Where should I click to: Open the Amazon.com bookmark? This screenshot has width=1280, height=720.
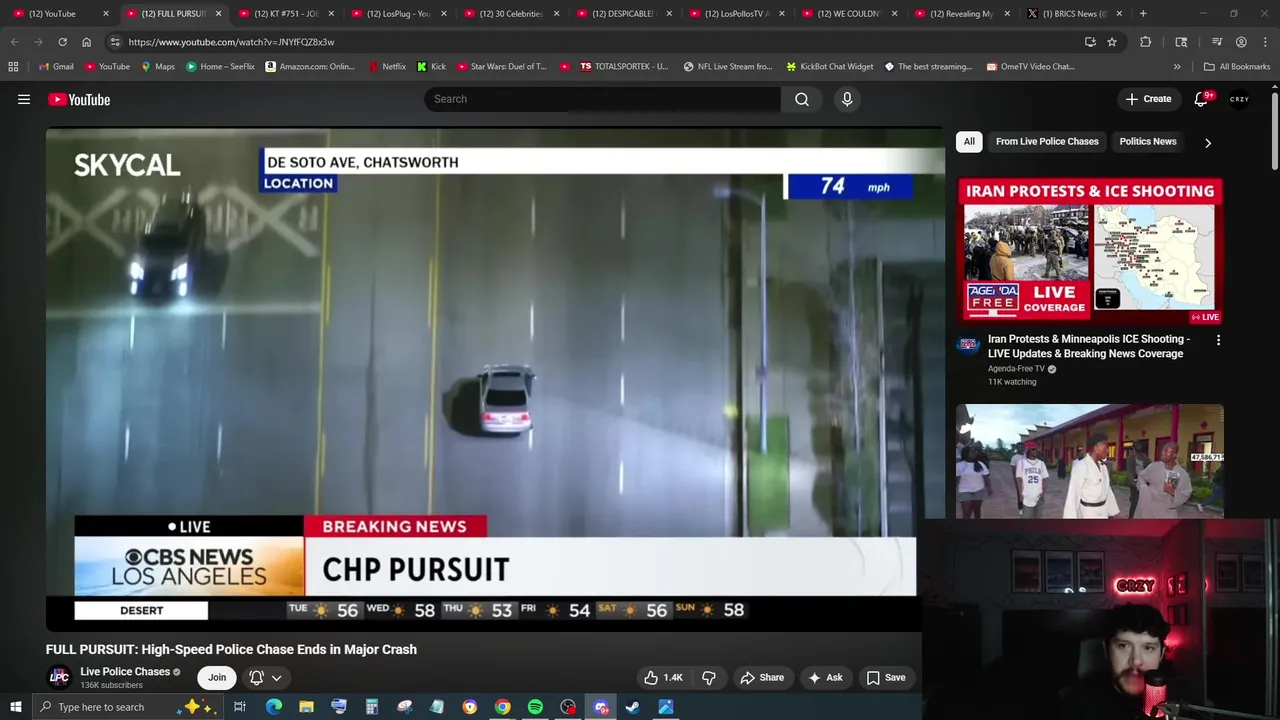(x=310, y=66)
